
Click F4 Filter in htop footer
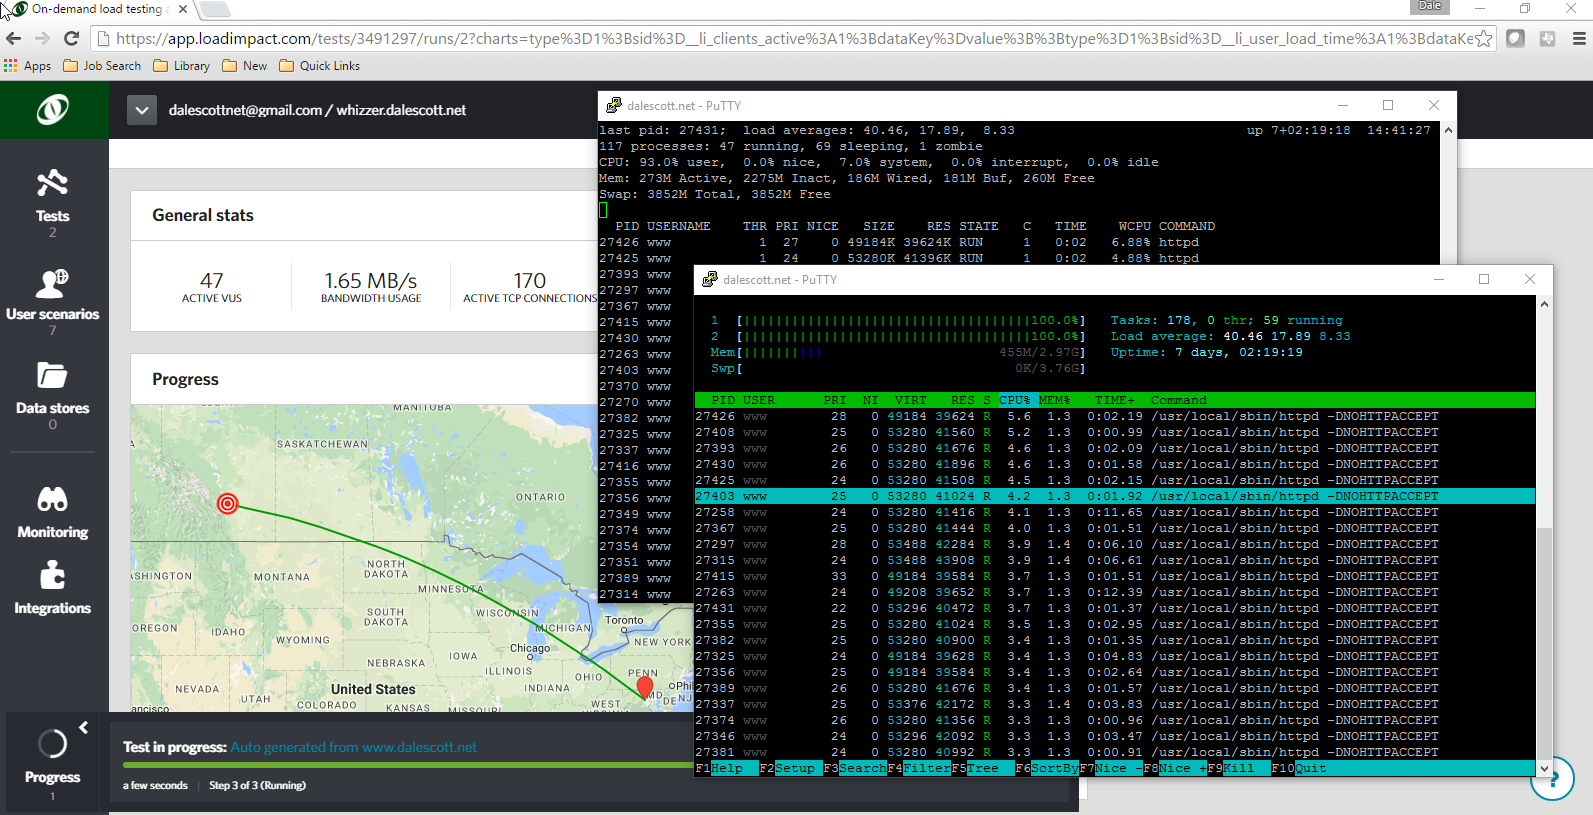pos(919,768)
